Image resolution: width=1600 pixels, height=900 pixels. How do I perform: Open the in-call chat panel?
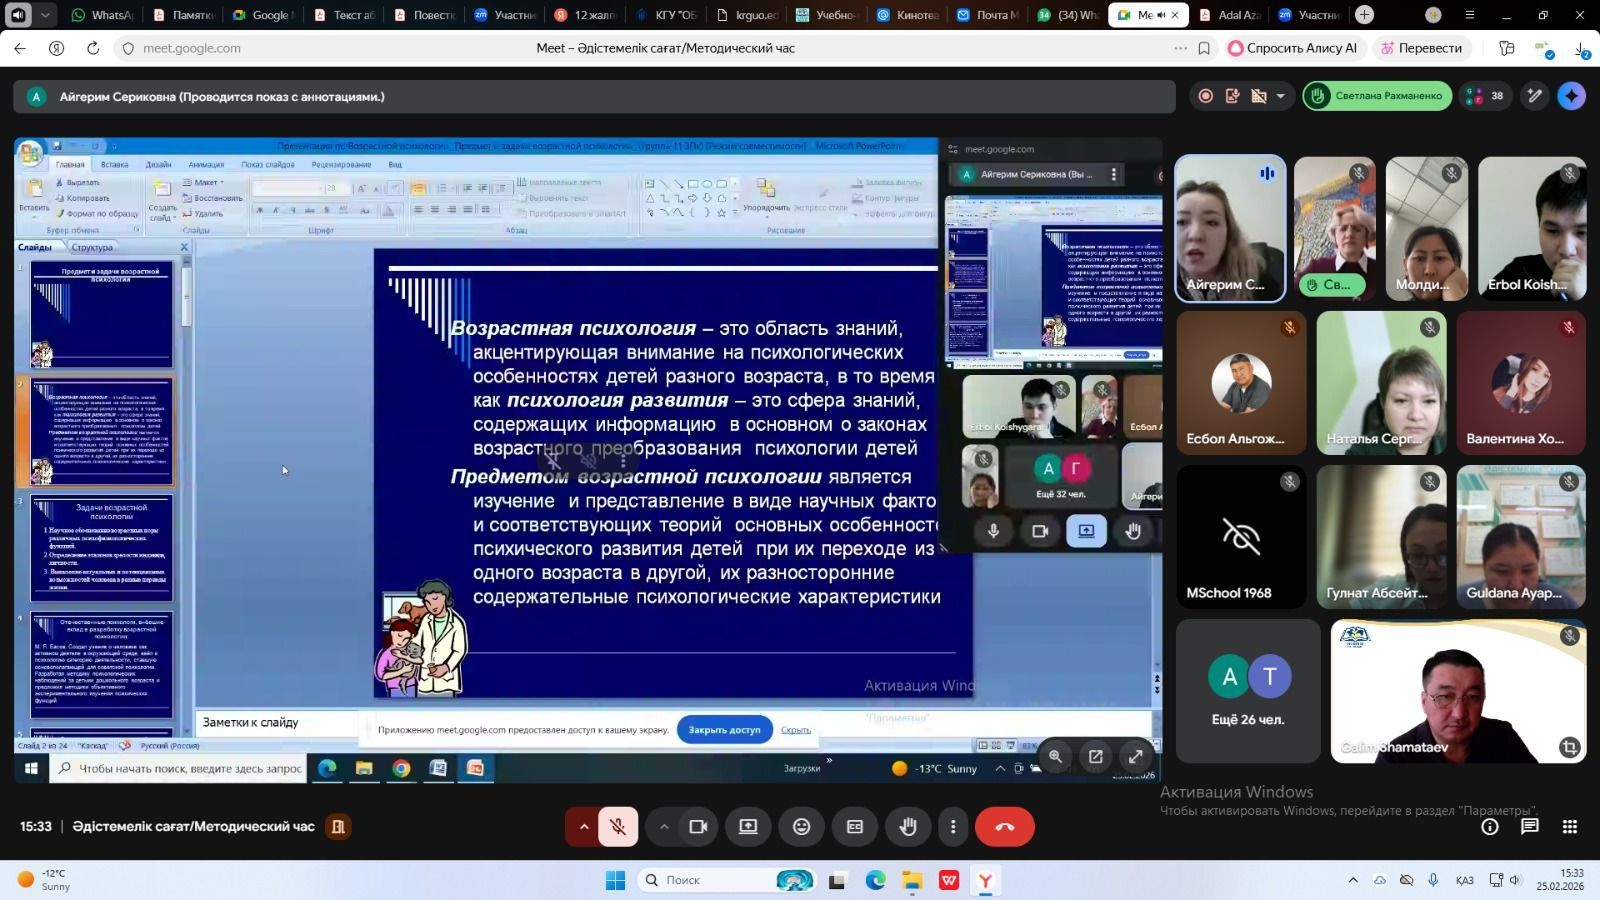click(x=1529, y=827)
